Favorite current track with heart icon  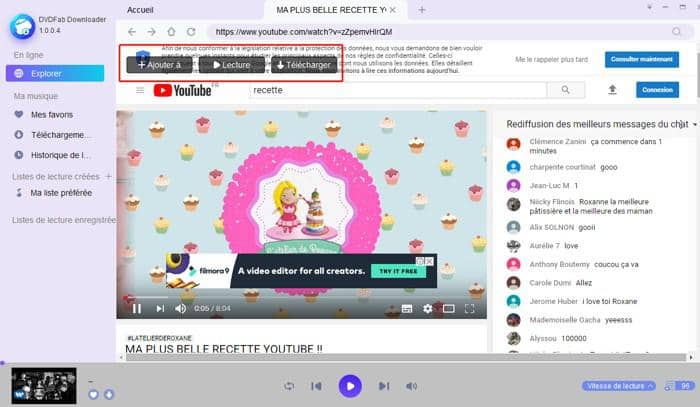click(93, 395)
